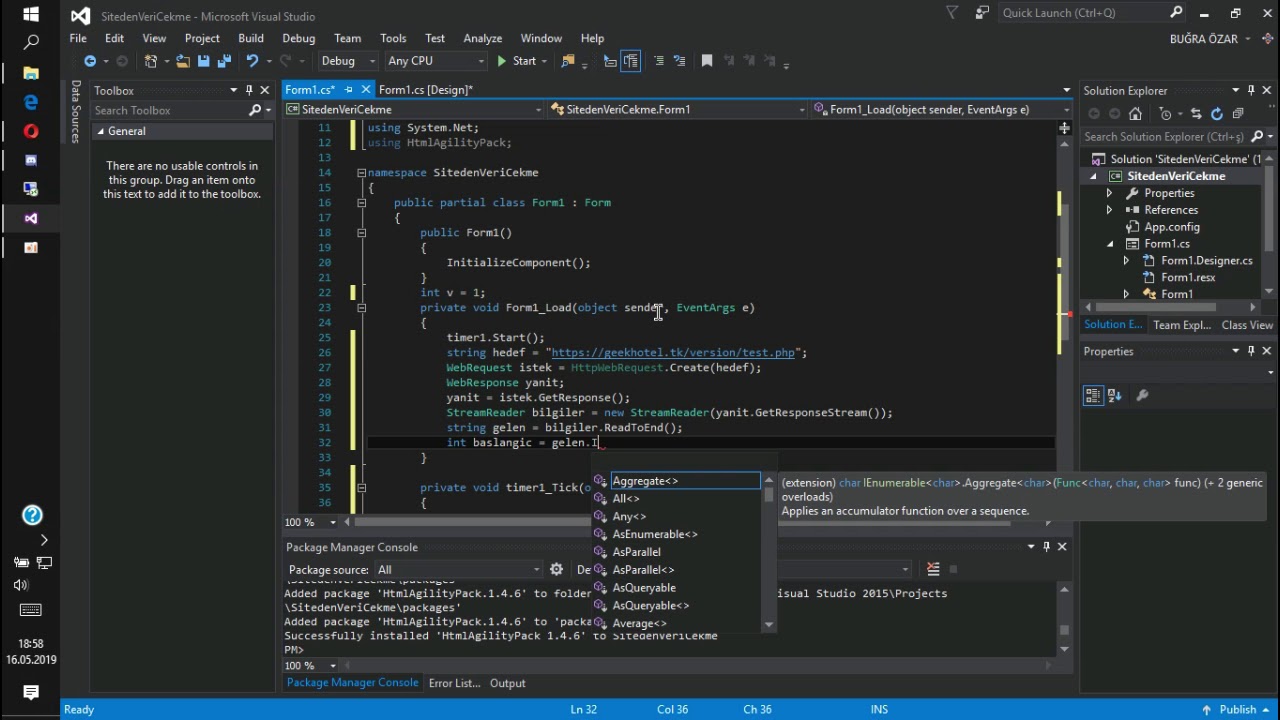Expand Form1.Designer.cs node
The image size is (1280, 720).
1126,261
